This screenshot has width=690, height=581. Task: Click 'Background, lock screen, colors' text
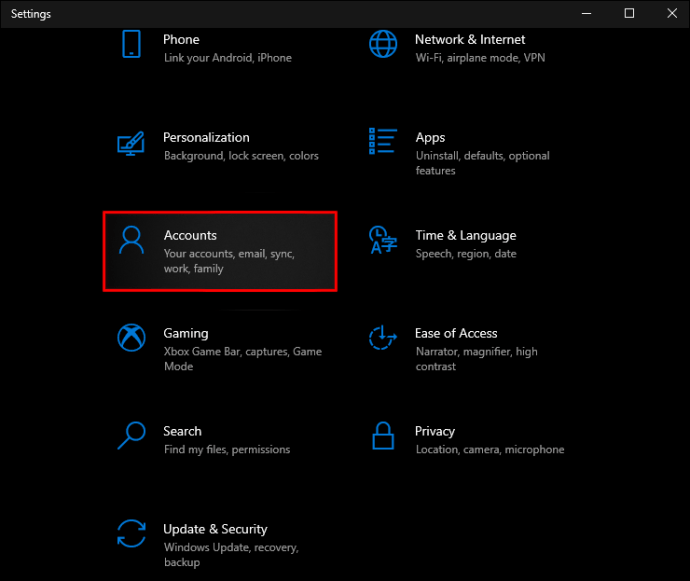241,156
